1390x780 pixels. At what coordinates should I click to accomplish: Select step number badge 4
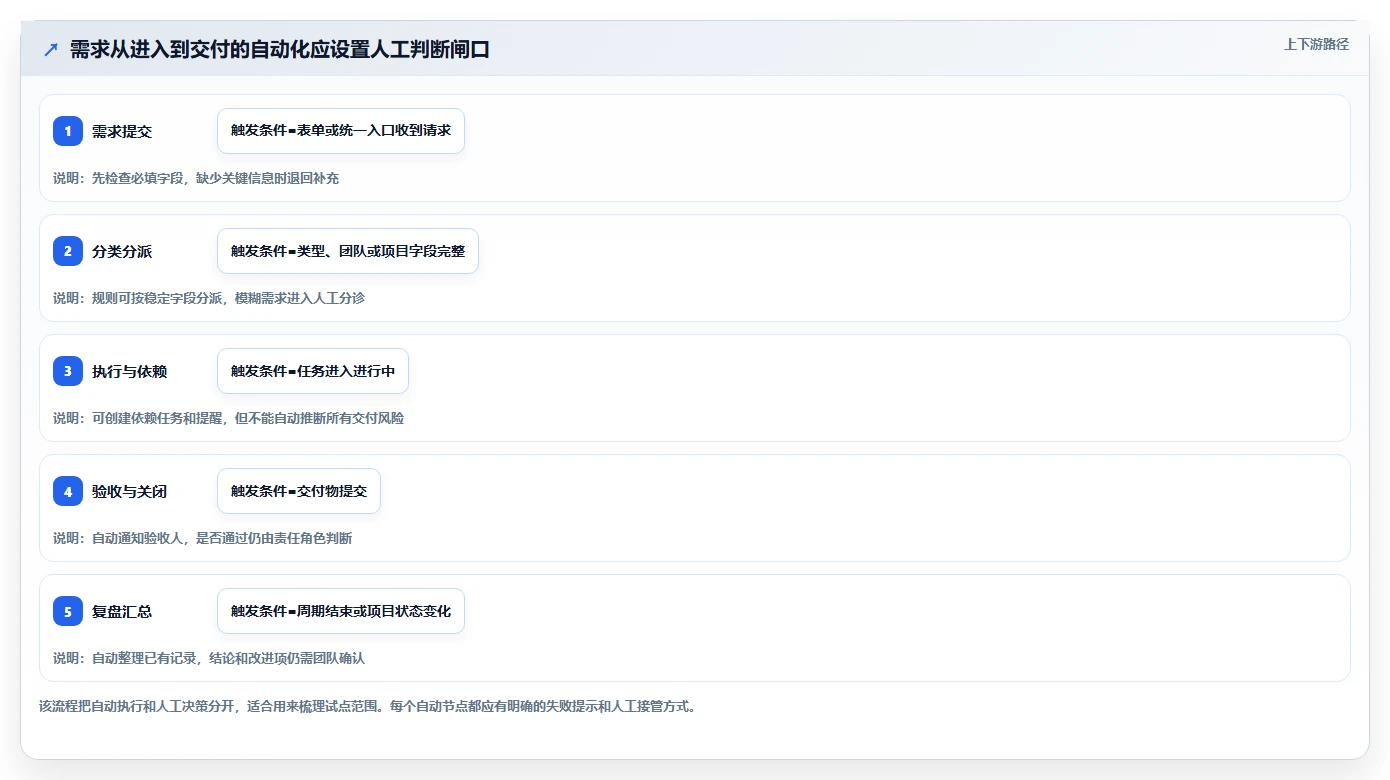click(x=68, y=491)
